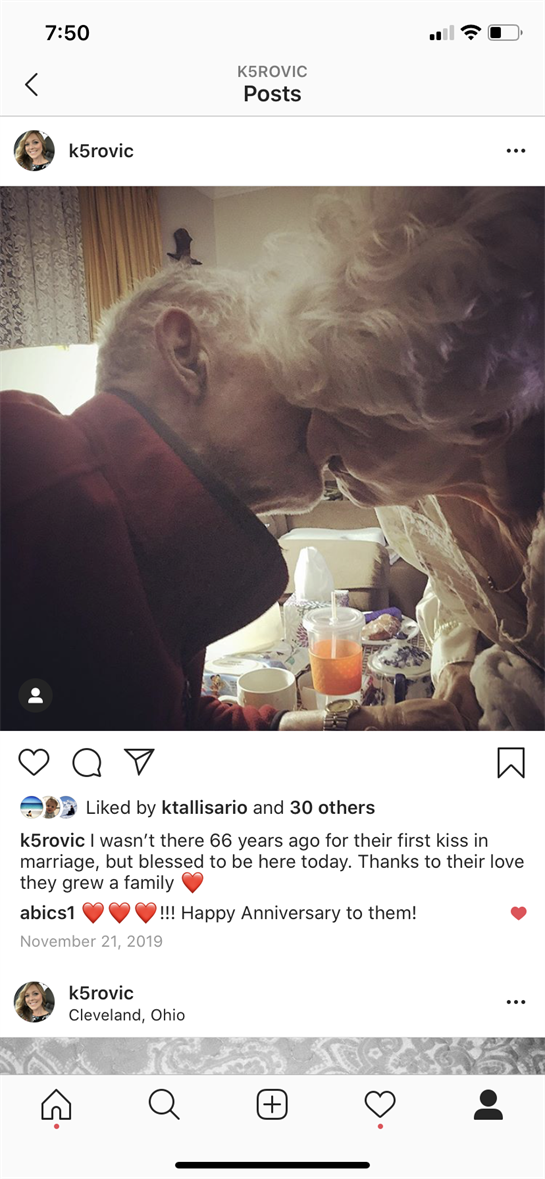View the 30 others who liked
The image size is (545, 1179).
(332, 808)
